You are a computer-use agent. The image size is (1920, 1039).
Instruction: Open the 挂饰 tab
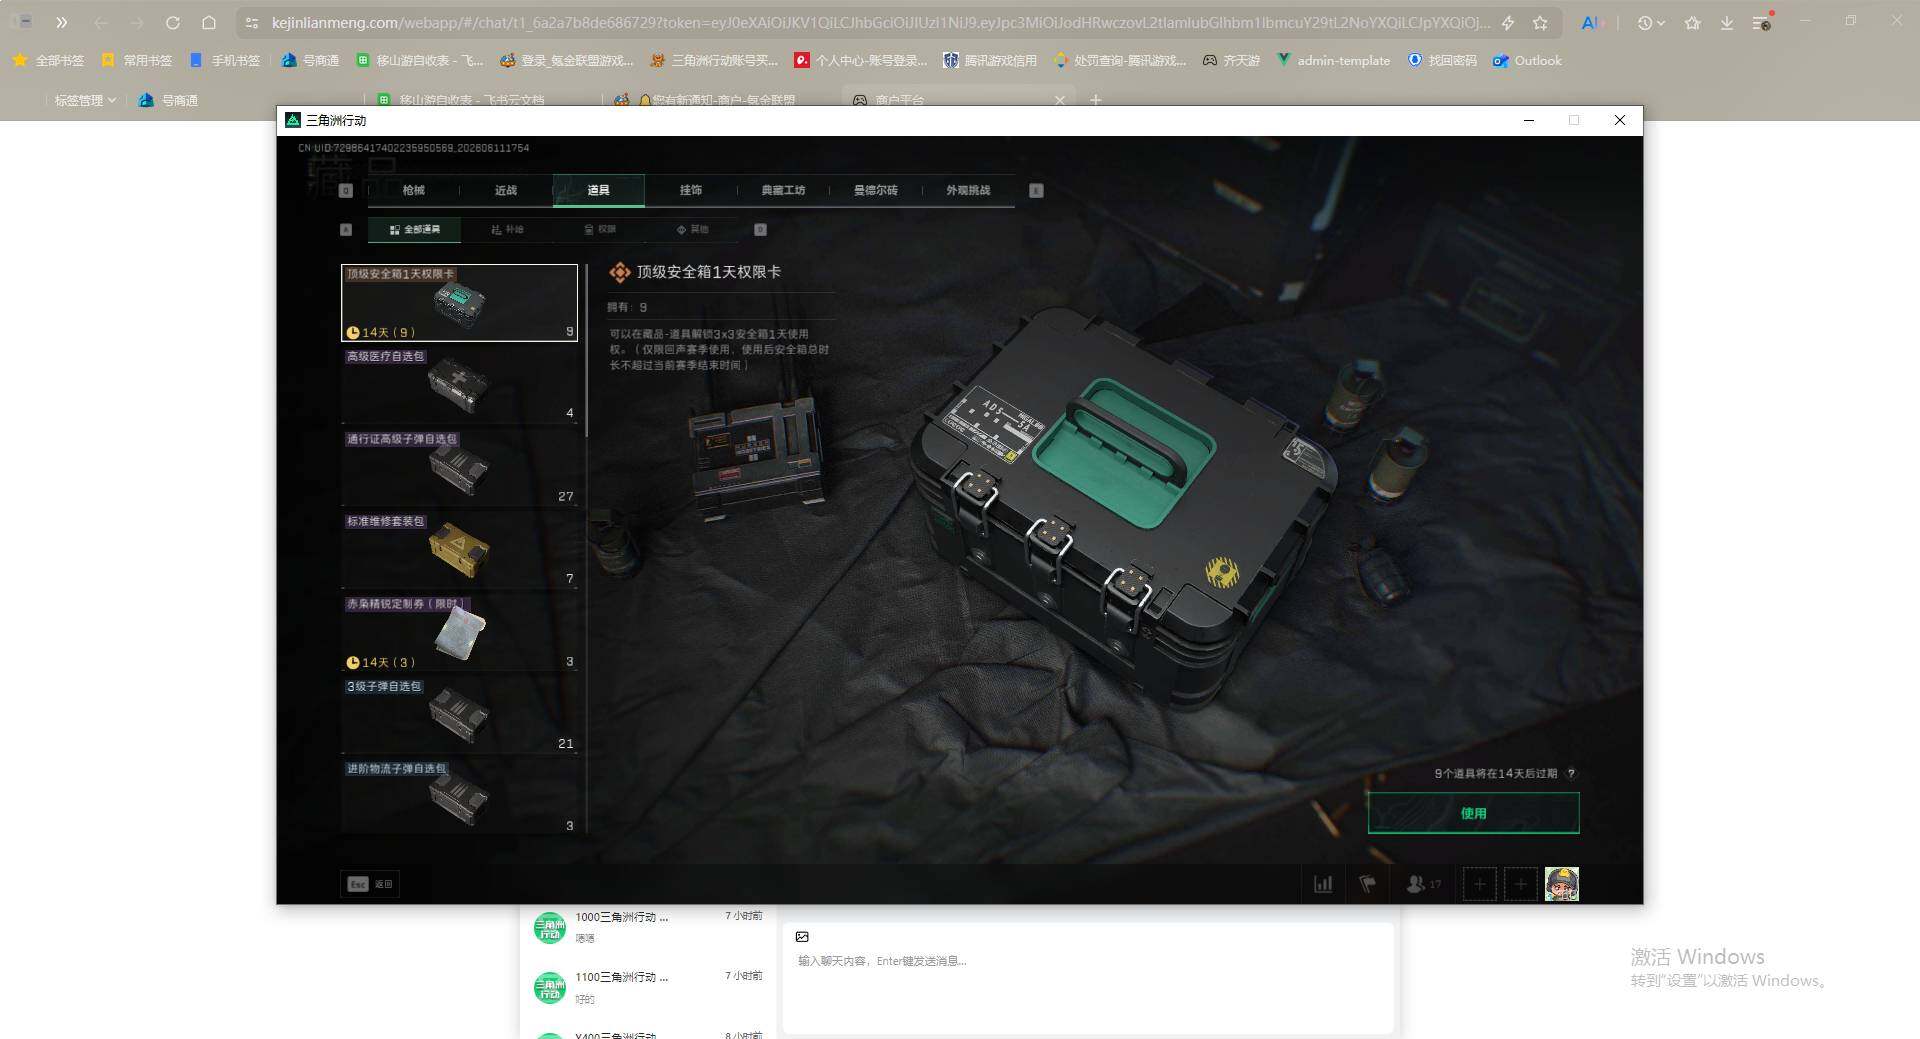691,190
